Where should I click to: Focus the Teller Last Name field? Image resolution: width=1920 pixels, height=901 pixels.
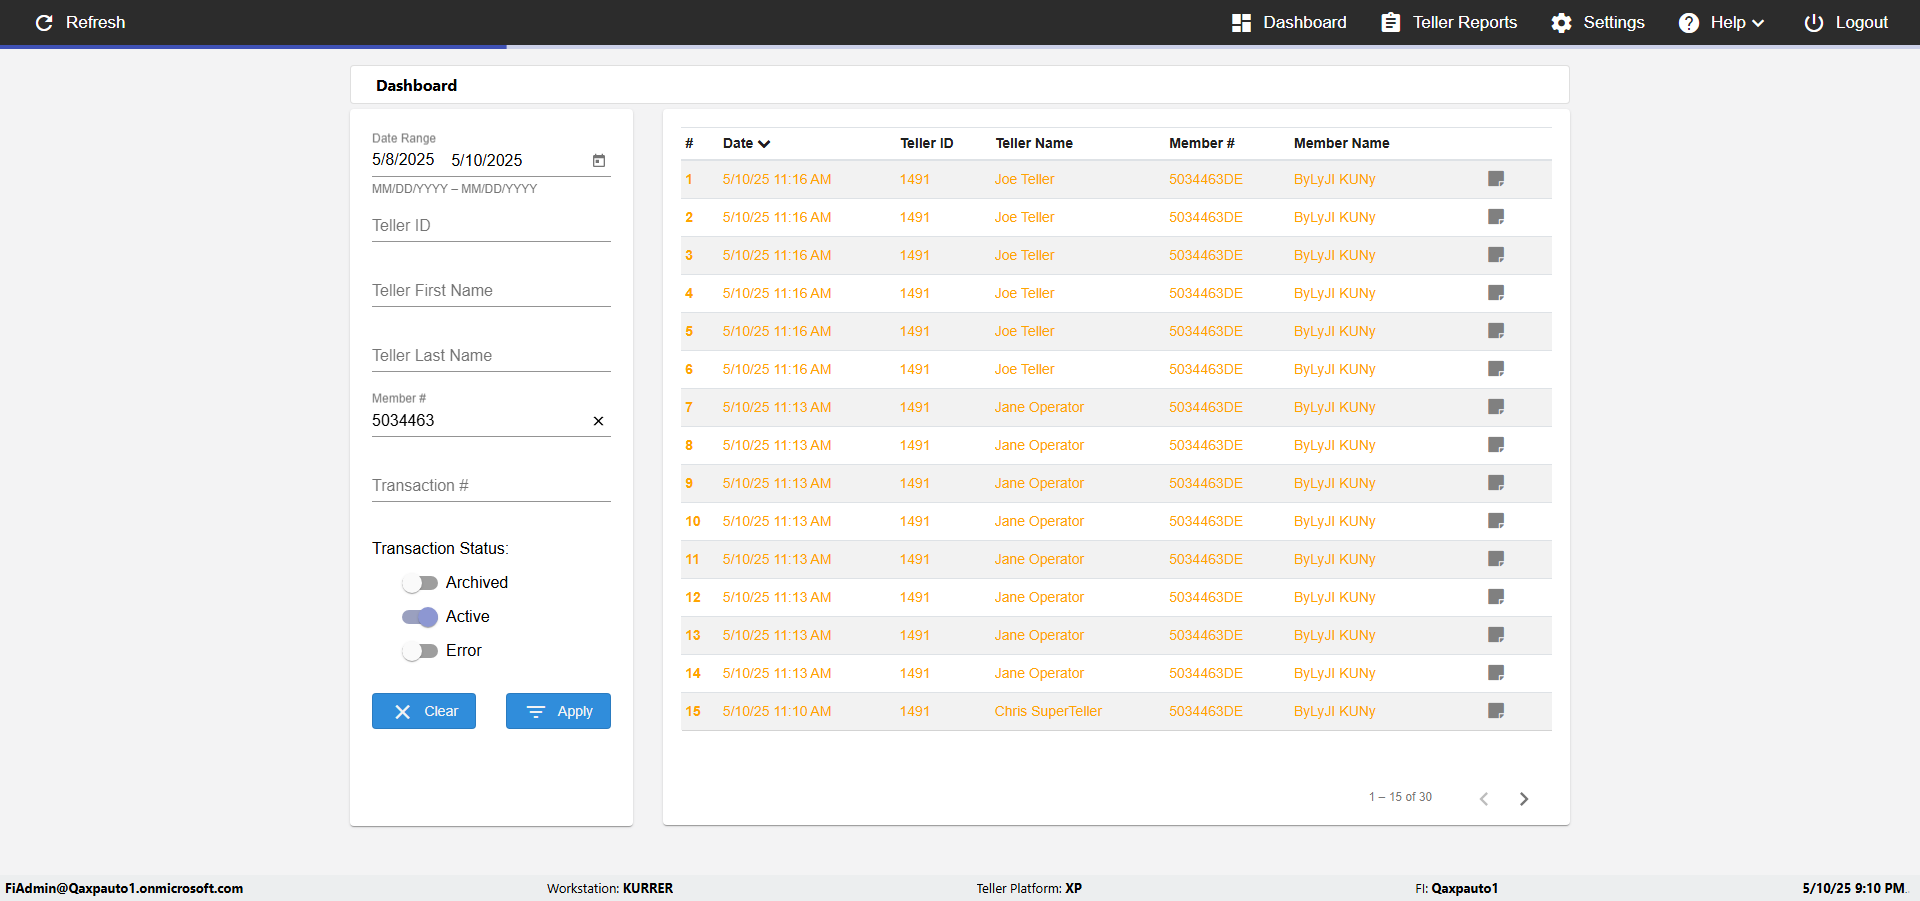[x=491, y=356]
